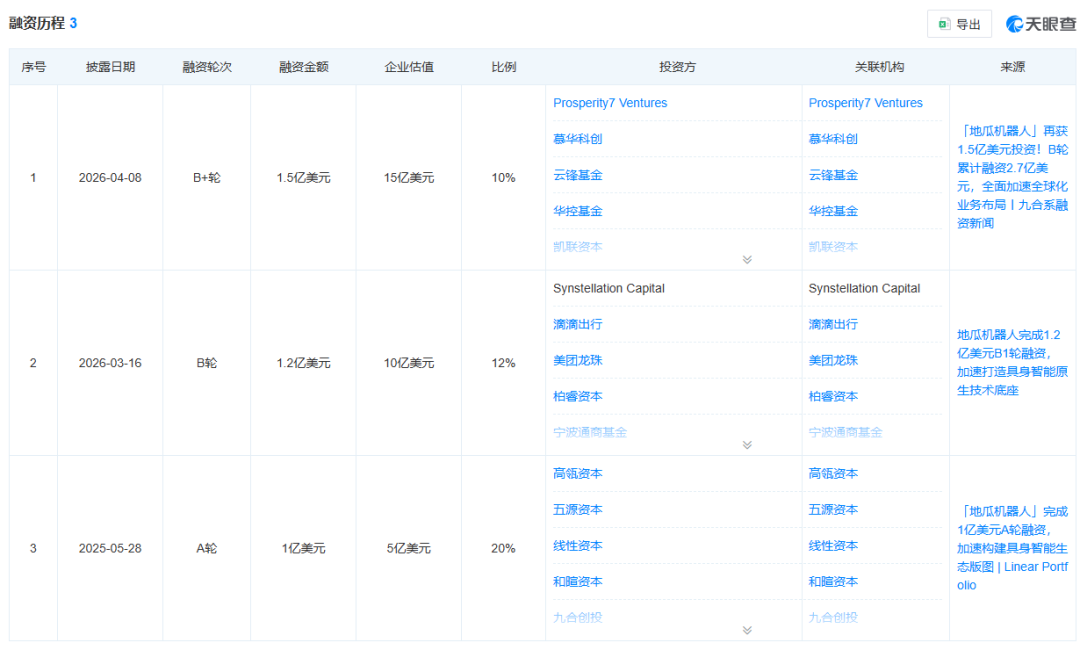Open the A轮 Linear Portfolio source article
Image resolution: width=1080 pixels, height=650 pixels.
pos(1012,547)
